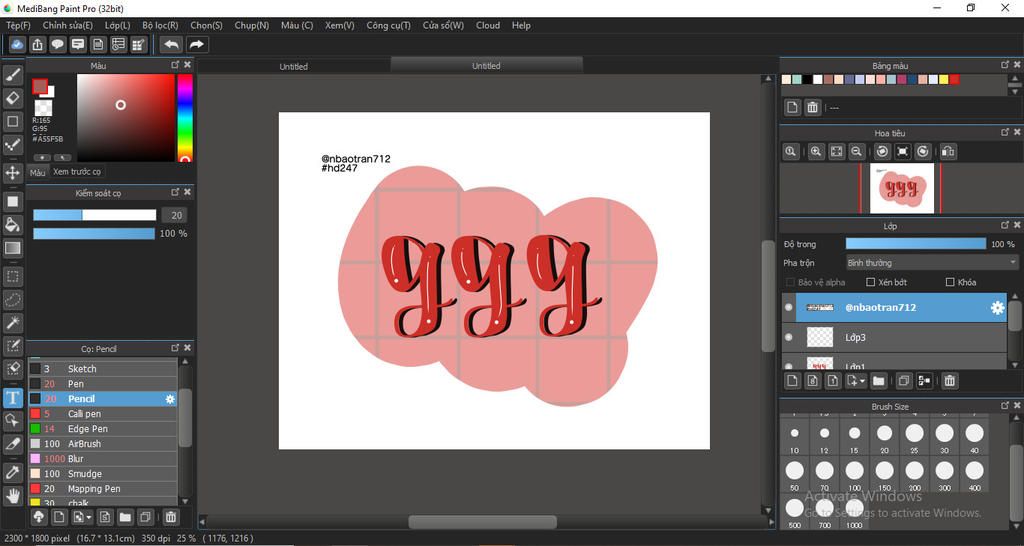Click the cloud save icon in top toolbar
The image size is (1024, 546).
point(18,44)
